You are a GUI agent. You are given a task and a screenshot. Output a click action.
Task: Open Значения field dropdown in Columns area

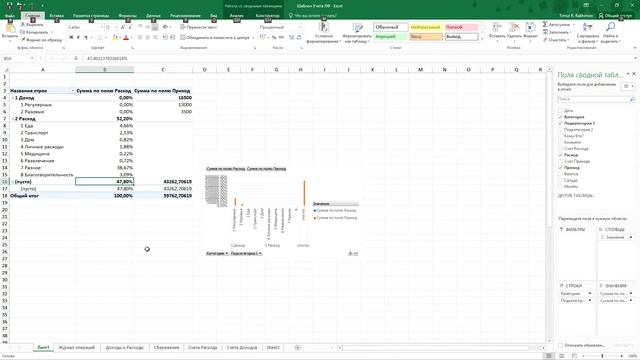(631, 237)
